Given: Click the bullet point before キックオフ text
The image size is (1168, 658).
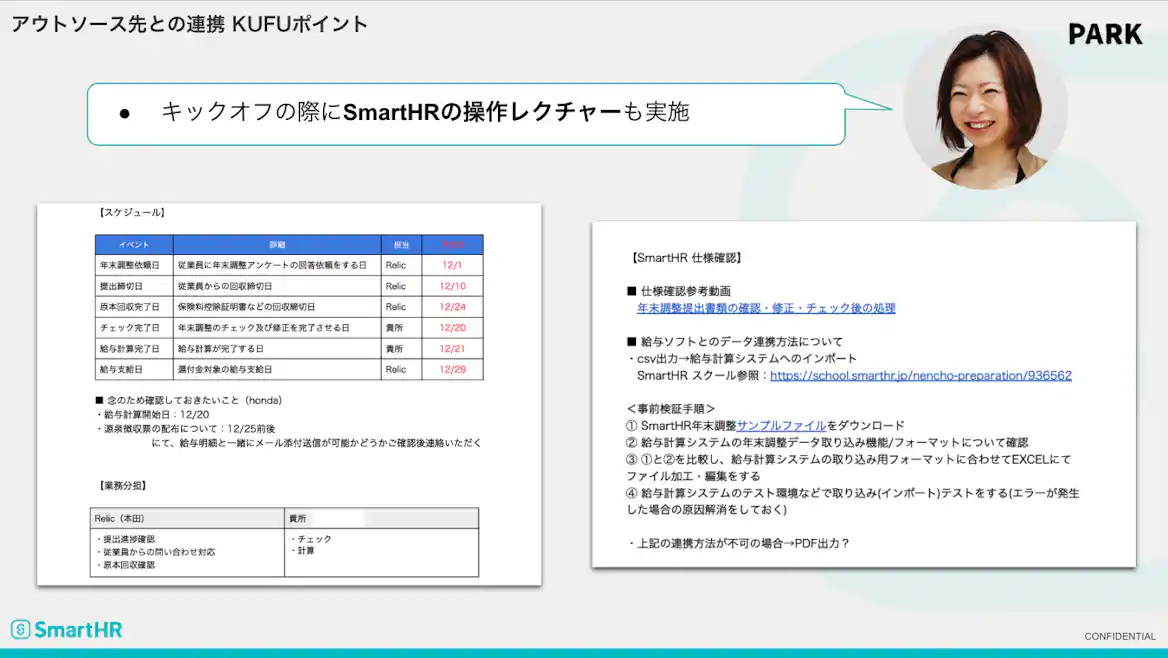Looking at the screenshot, I should pyautogui.click(x=125, y=115).
